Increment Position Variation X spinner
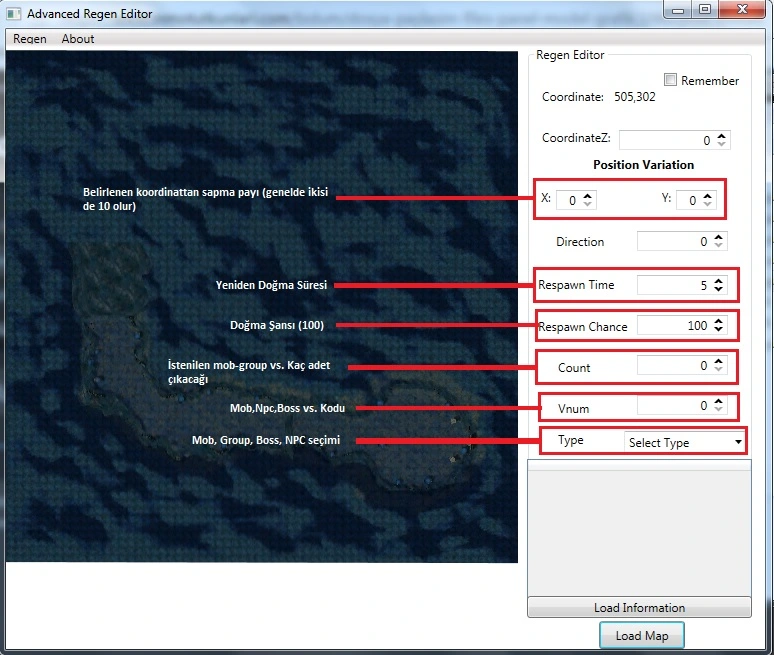The height and width of the screenshot is (655, 774). click(588, 195)
